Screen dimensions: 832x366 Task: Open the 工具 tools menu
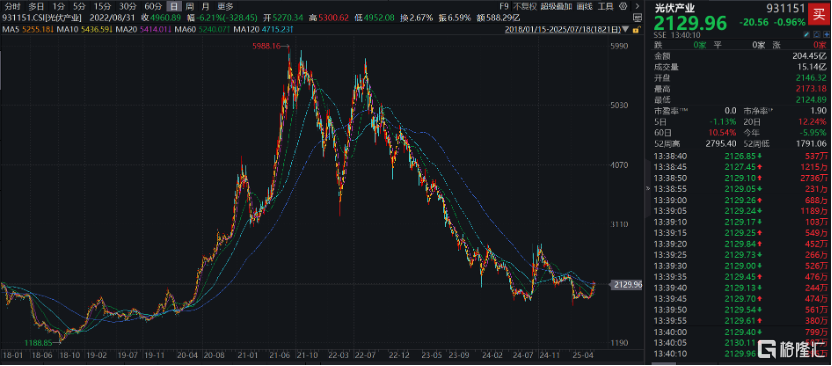pyautogui.click(x=605, y=6)
